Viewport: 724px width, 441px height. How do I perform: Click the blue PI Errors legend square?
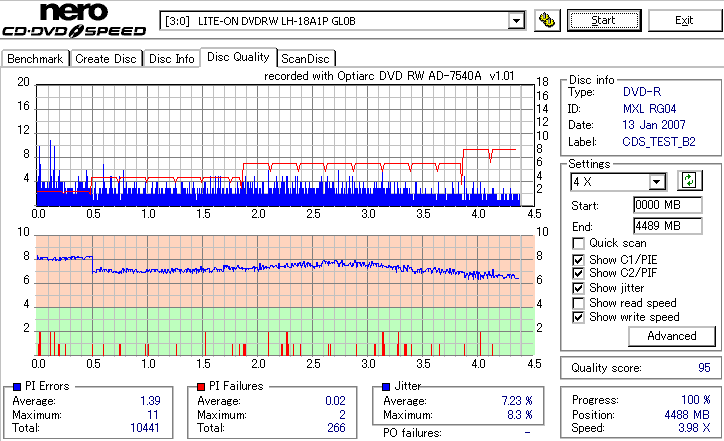click(17, 387)
